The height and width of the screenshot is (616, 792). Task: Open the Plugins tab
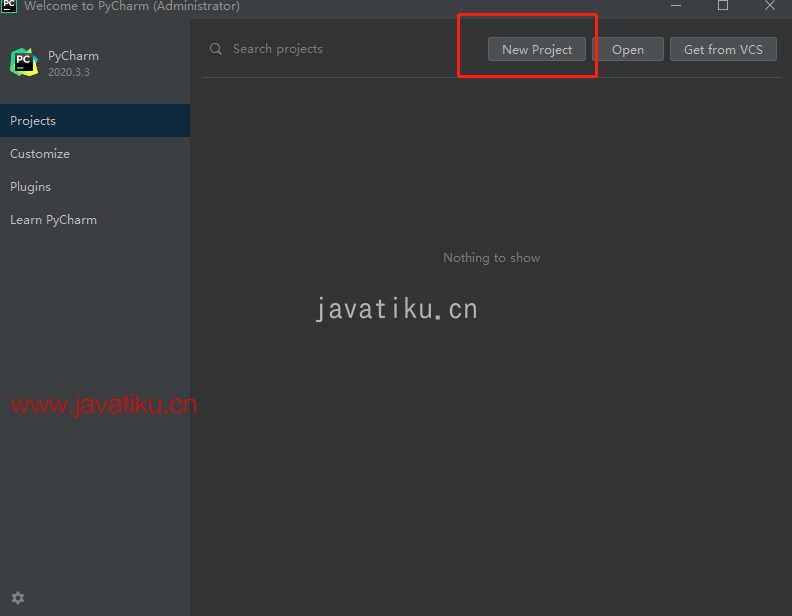(95, 187)
